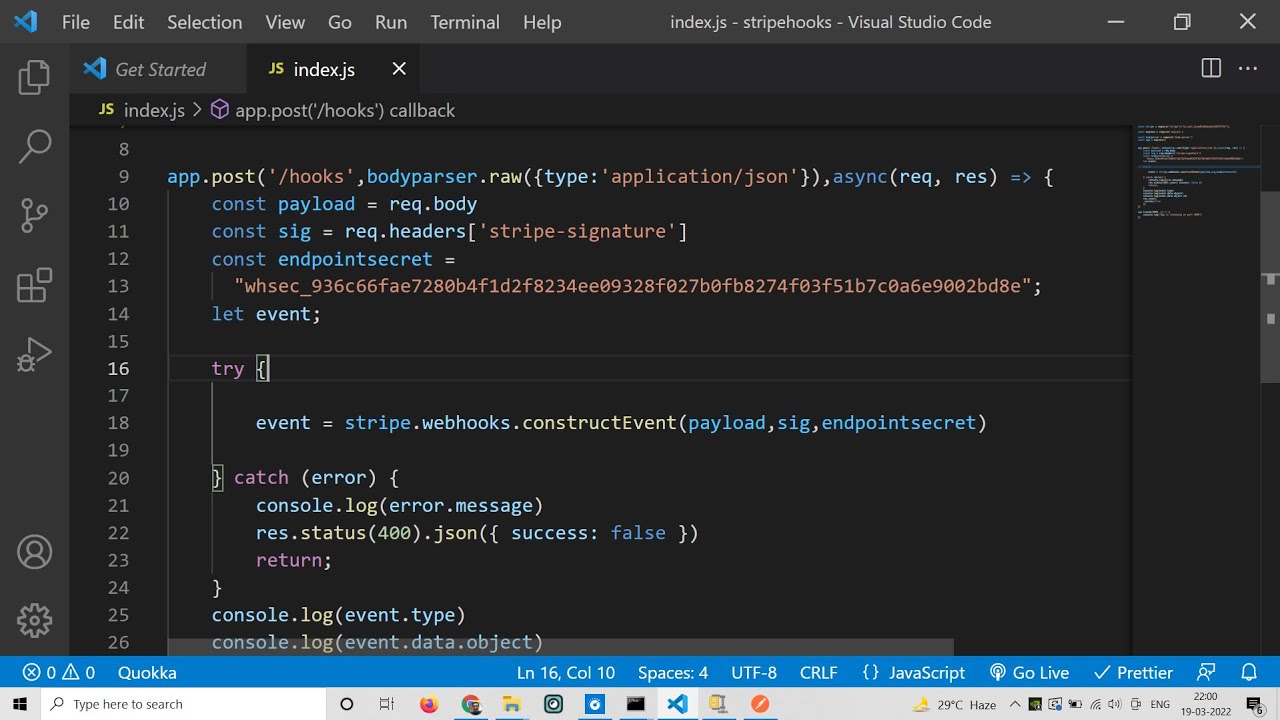Open the Search view in the activity bar
Viewport: 1280px width, 720px height.
tap(34, 146)
